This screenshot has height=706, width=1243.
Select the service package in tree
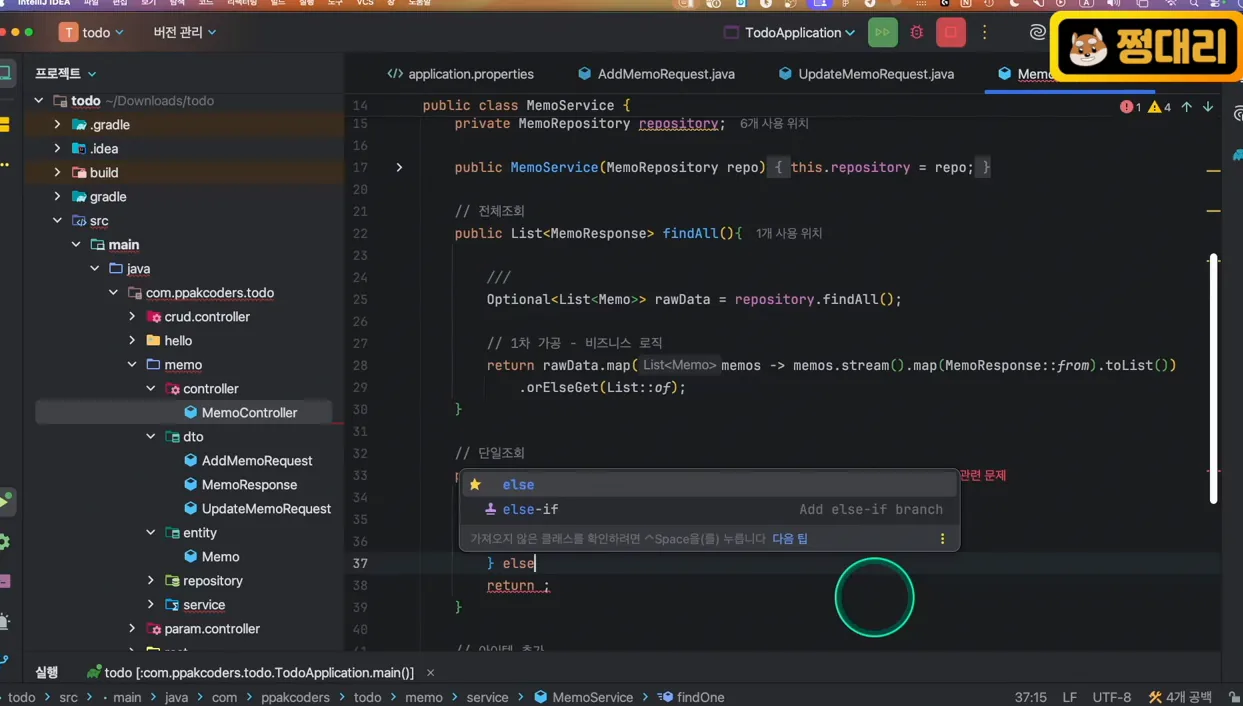coord(204,605)
